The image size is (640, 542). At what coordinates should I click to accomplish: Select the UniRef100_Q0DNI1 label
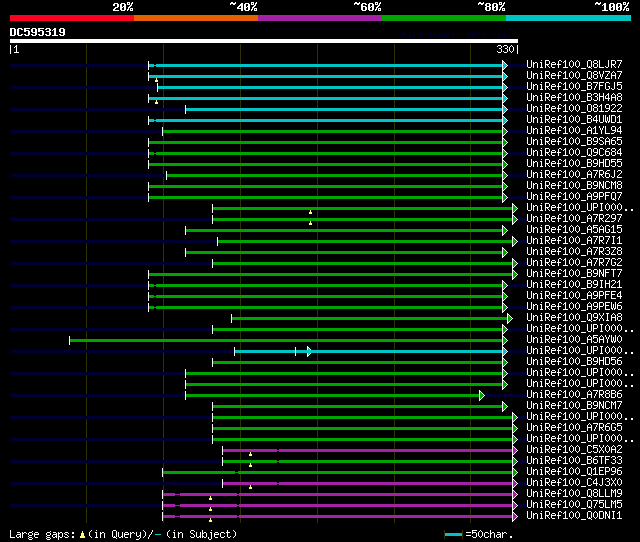(x=574, y=516)
